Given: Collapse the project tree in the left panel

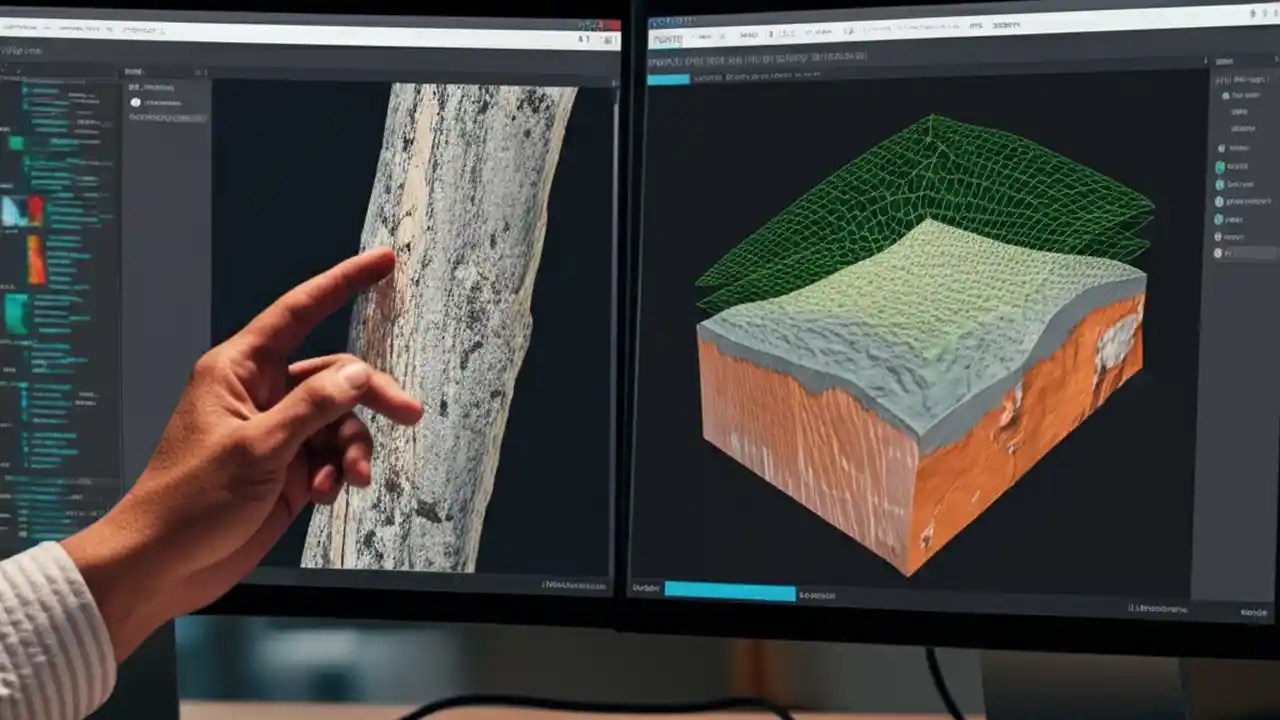Looking at the screenshot, I should pos(10,68).
